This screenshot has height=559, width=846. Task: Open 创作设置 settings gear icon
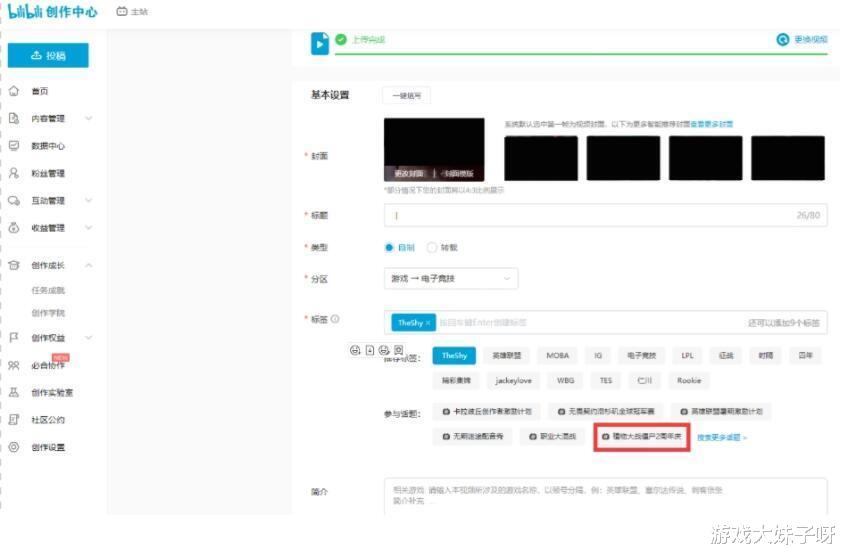(14, 447)
